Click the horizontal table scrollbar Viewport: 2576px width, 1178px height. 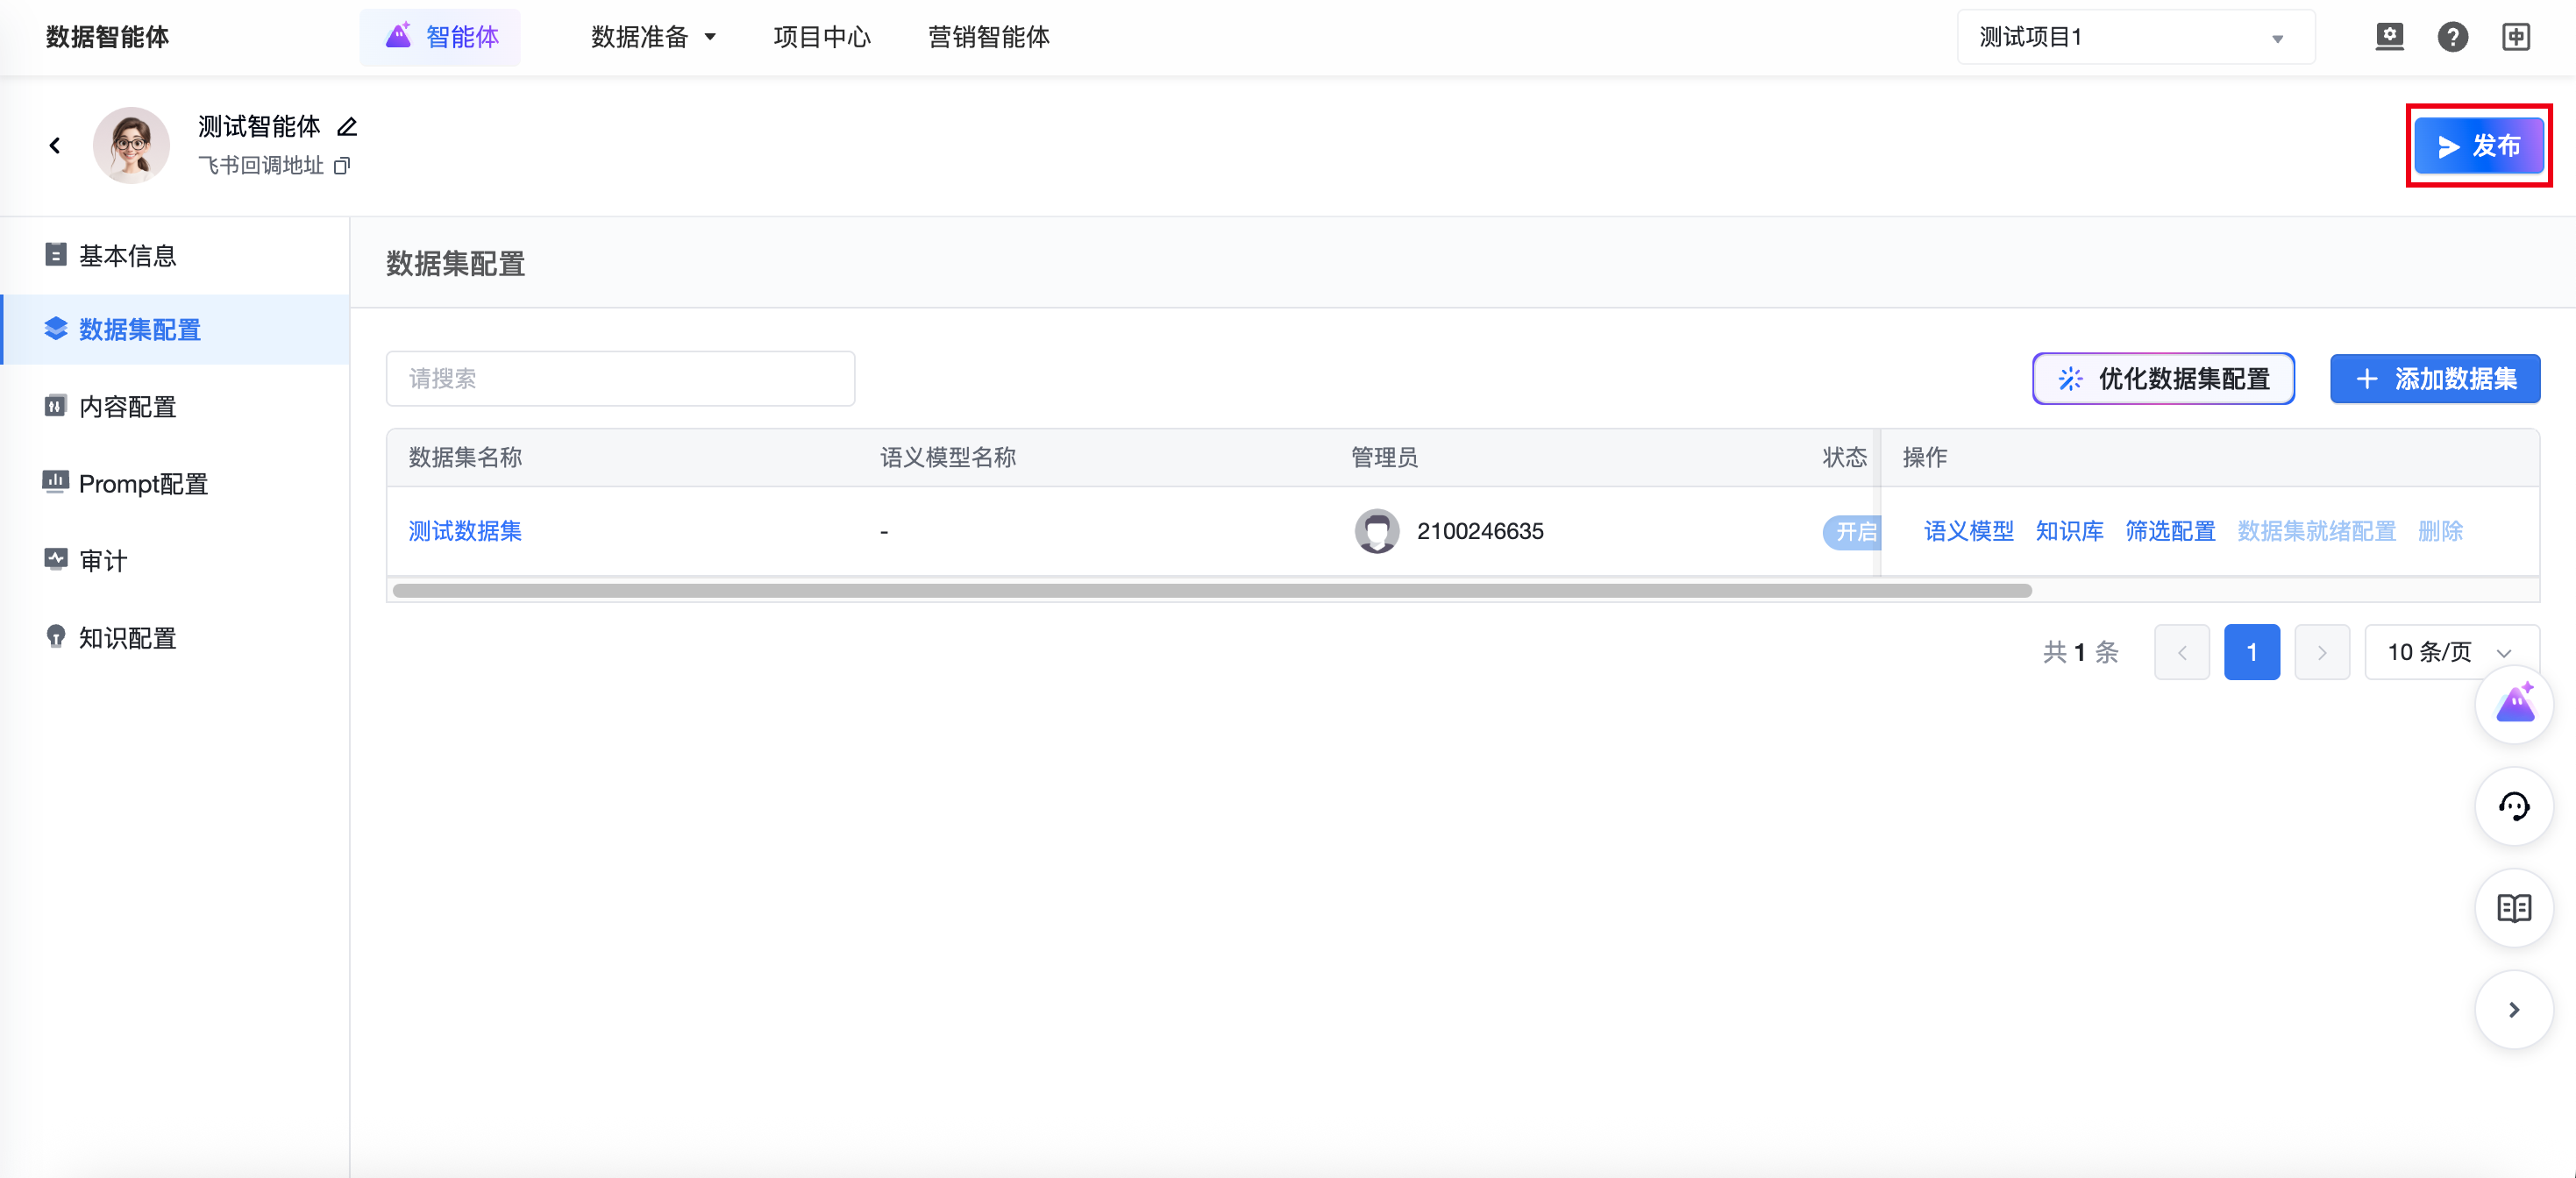coord(1211,591)
